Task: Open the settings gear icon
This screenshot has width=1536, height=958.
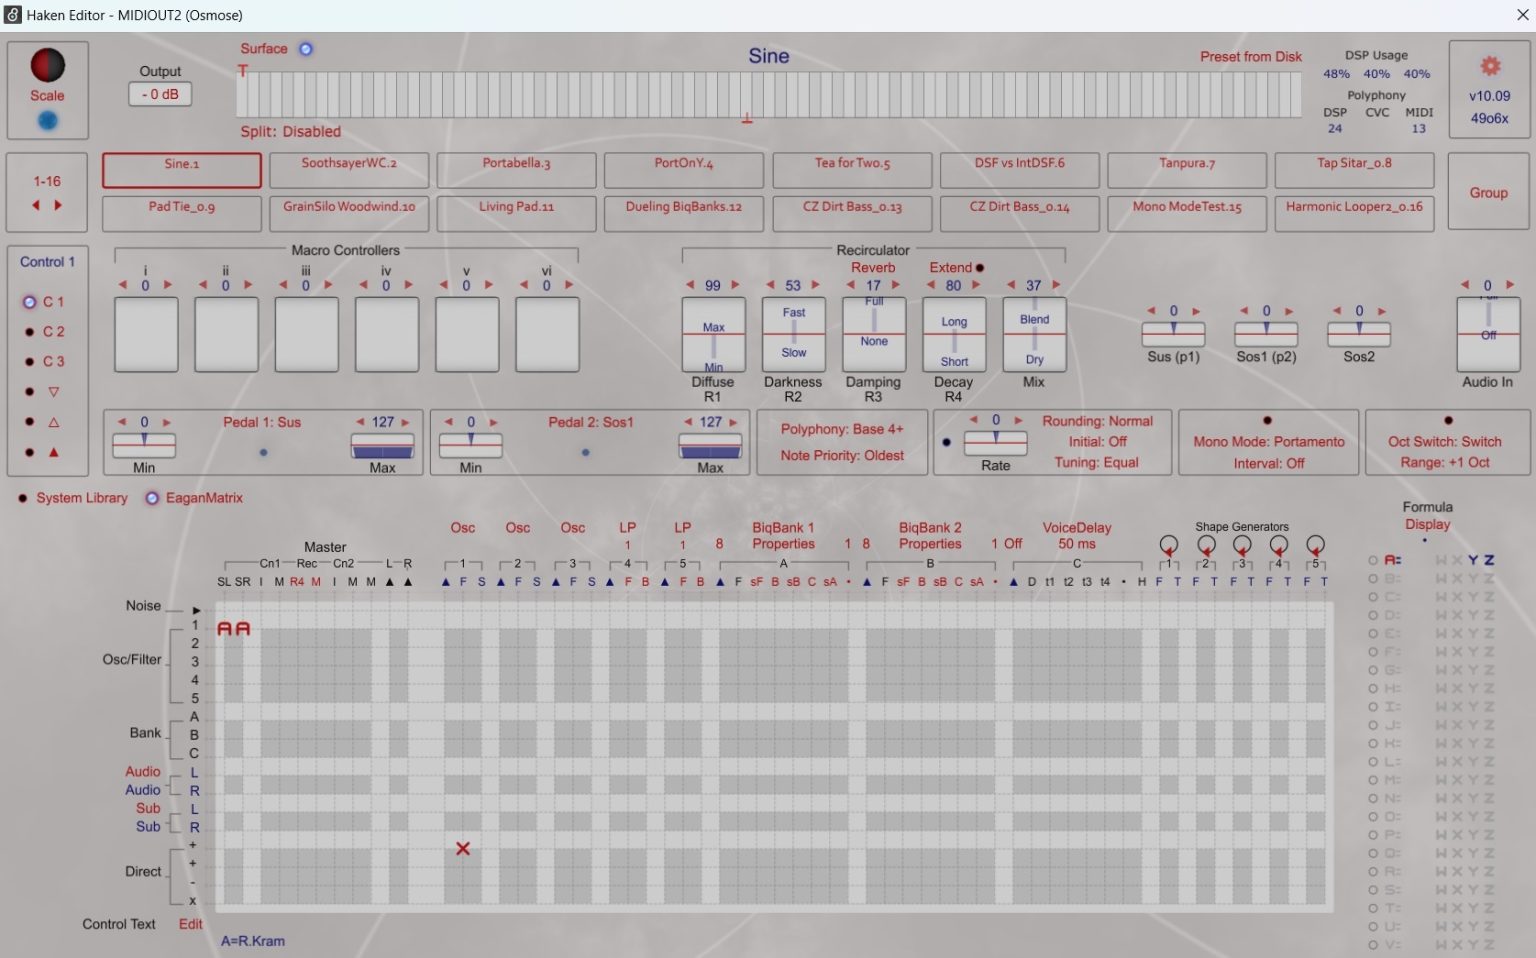Action: (1490, 66)
